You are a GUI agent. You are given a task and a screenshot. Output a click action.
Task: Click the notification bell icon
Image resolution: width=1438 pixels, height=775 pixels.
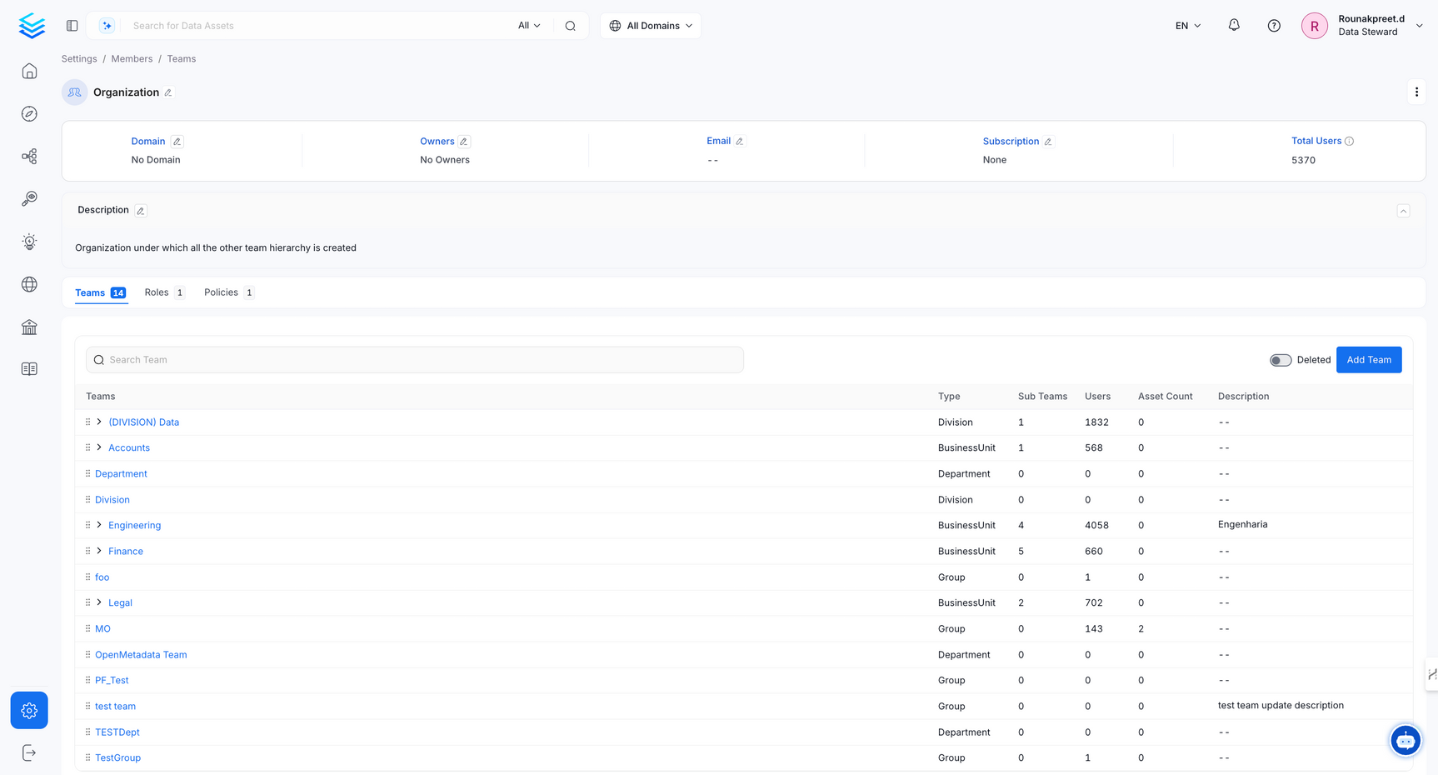point(1234,26)
